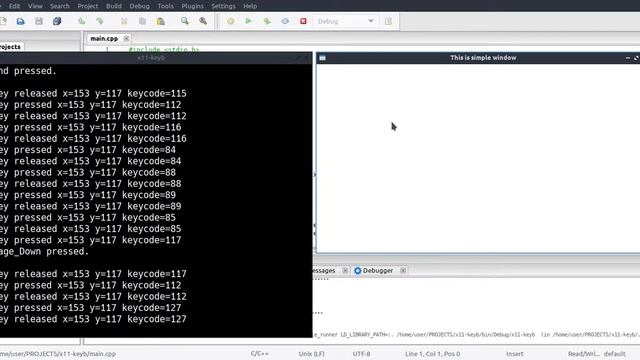Click terminal line released keycode=127
640x360 pixels.
coord(93,319)
